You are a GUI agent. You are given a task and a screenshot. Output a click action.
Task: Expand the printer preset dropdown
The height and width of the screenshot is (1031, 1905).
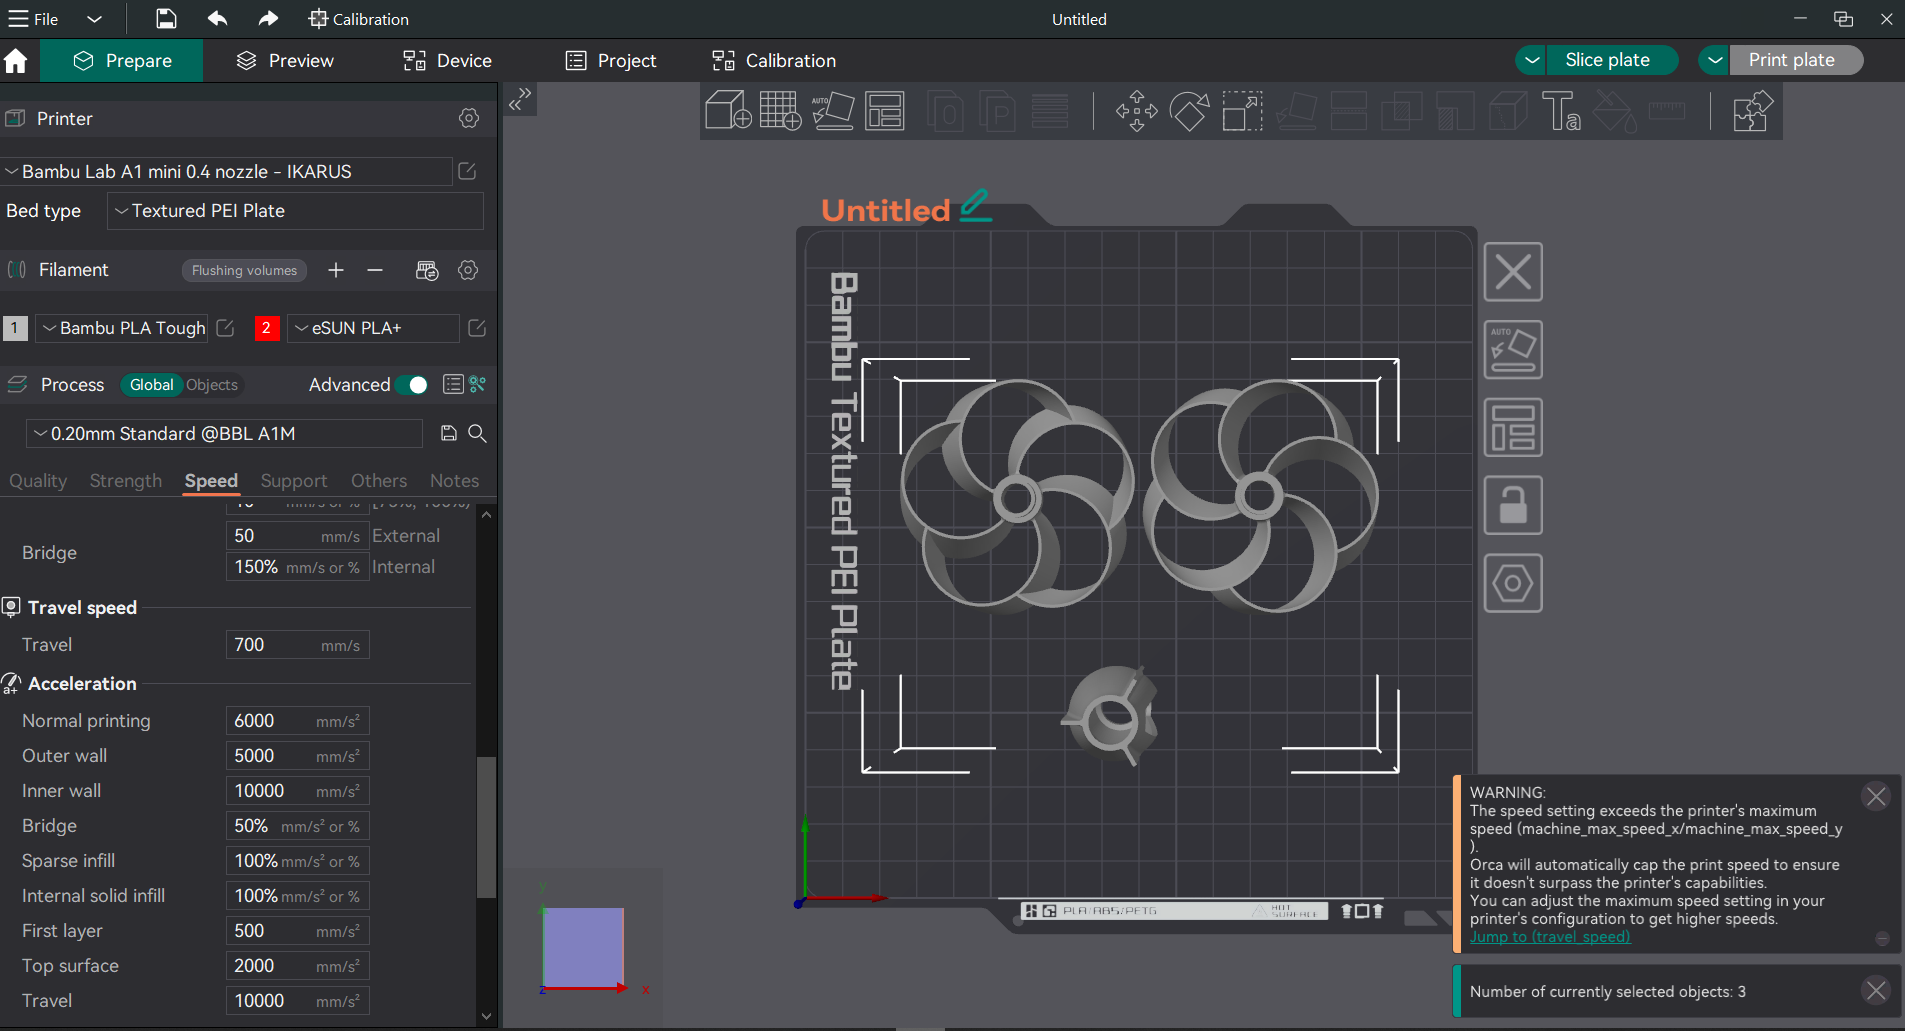[227, 172]
